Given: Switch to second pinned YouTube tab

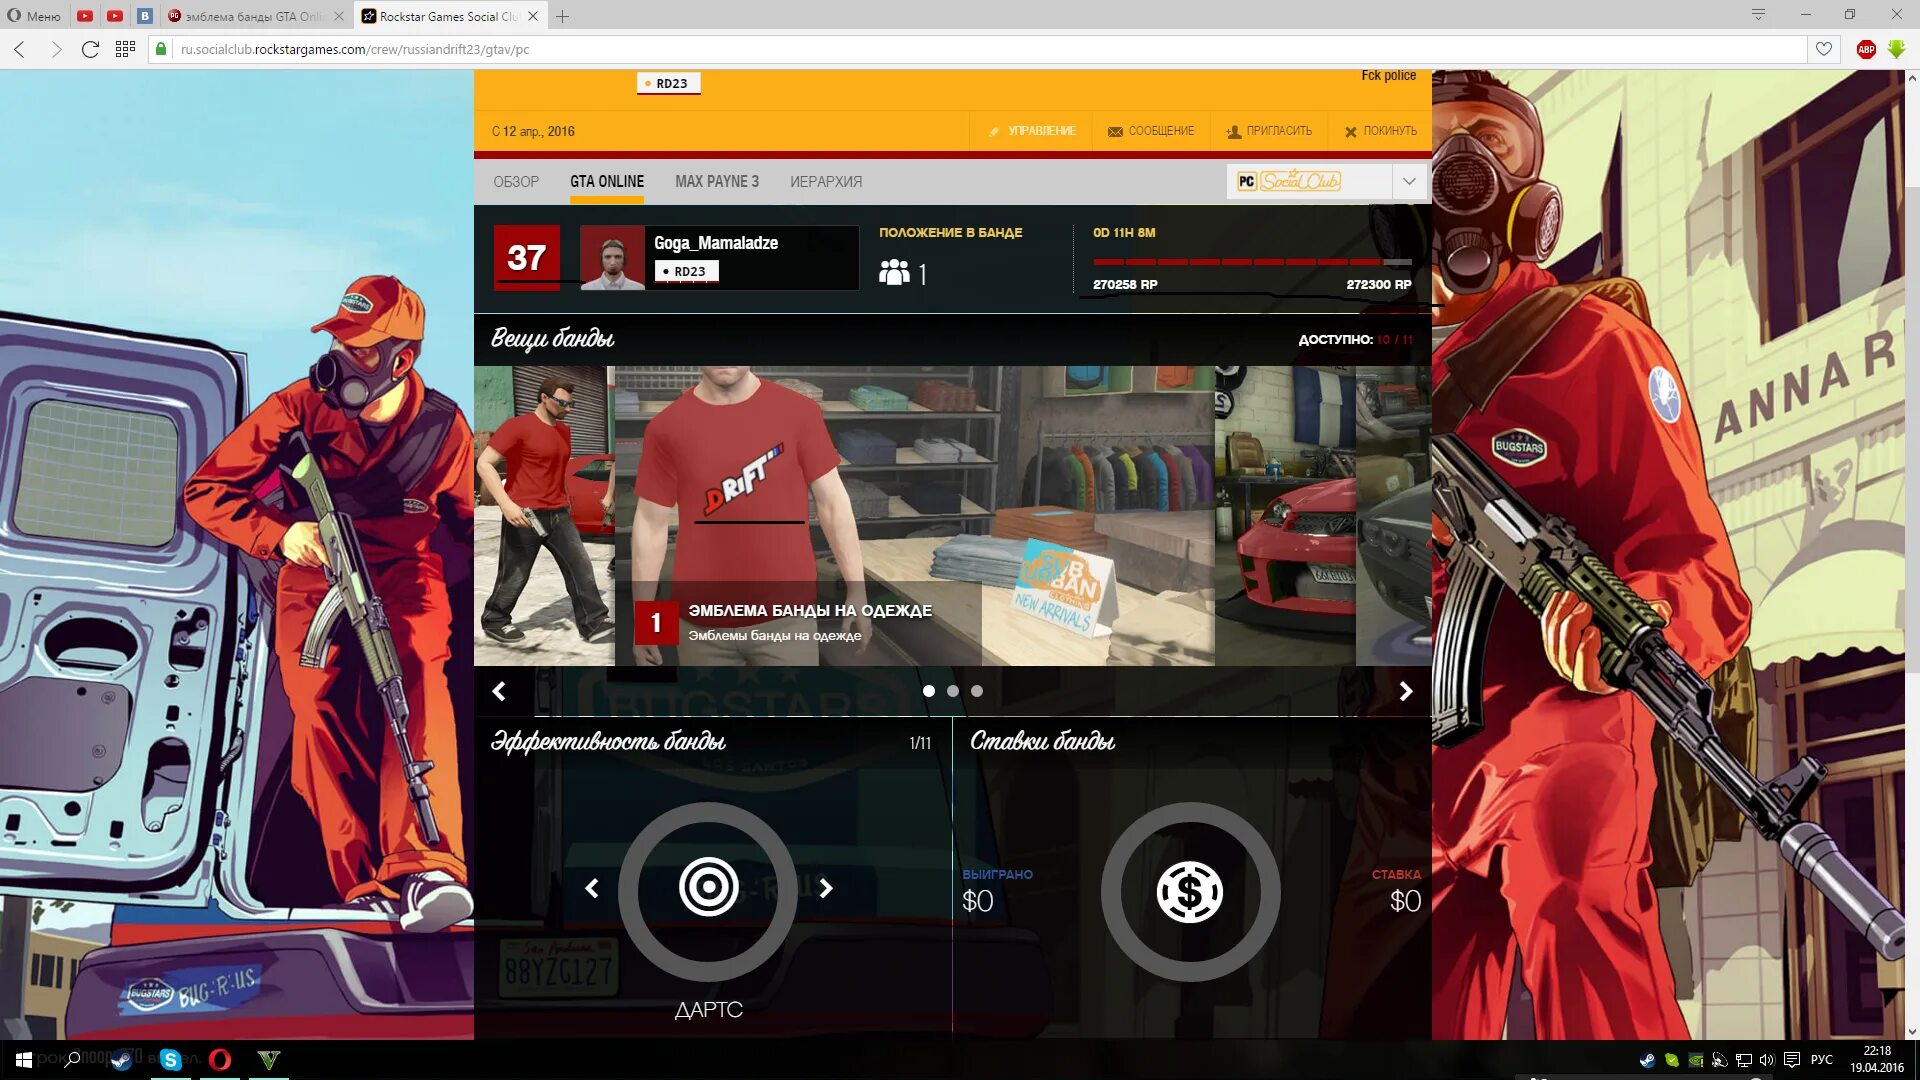Looking at the screenshot, I should point(115,16).
